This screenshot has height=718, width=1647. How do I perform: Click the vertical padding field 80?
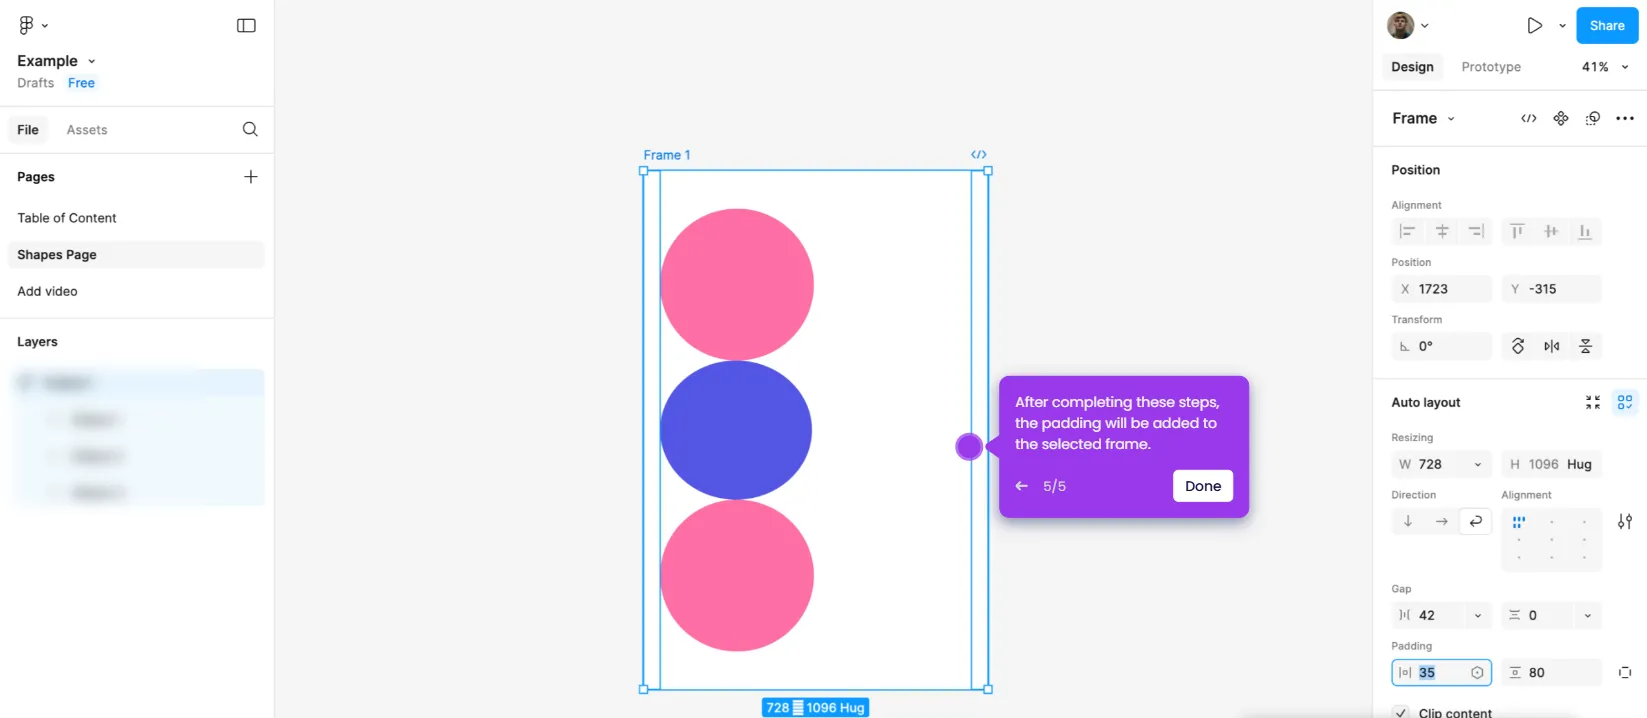click(x=1551, y=673)
